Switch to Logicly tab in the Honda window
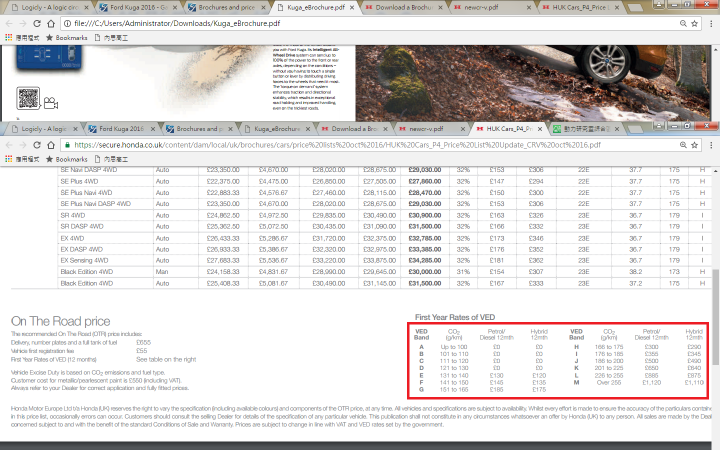The width and height of the screenshot is (720, 450). [x=45, y=129]
